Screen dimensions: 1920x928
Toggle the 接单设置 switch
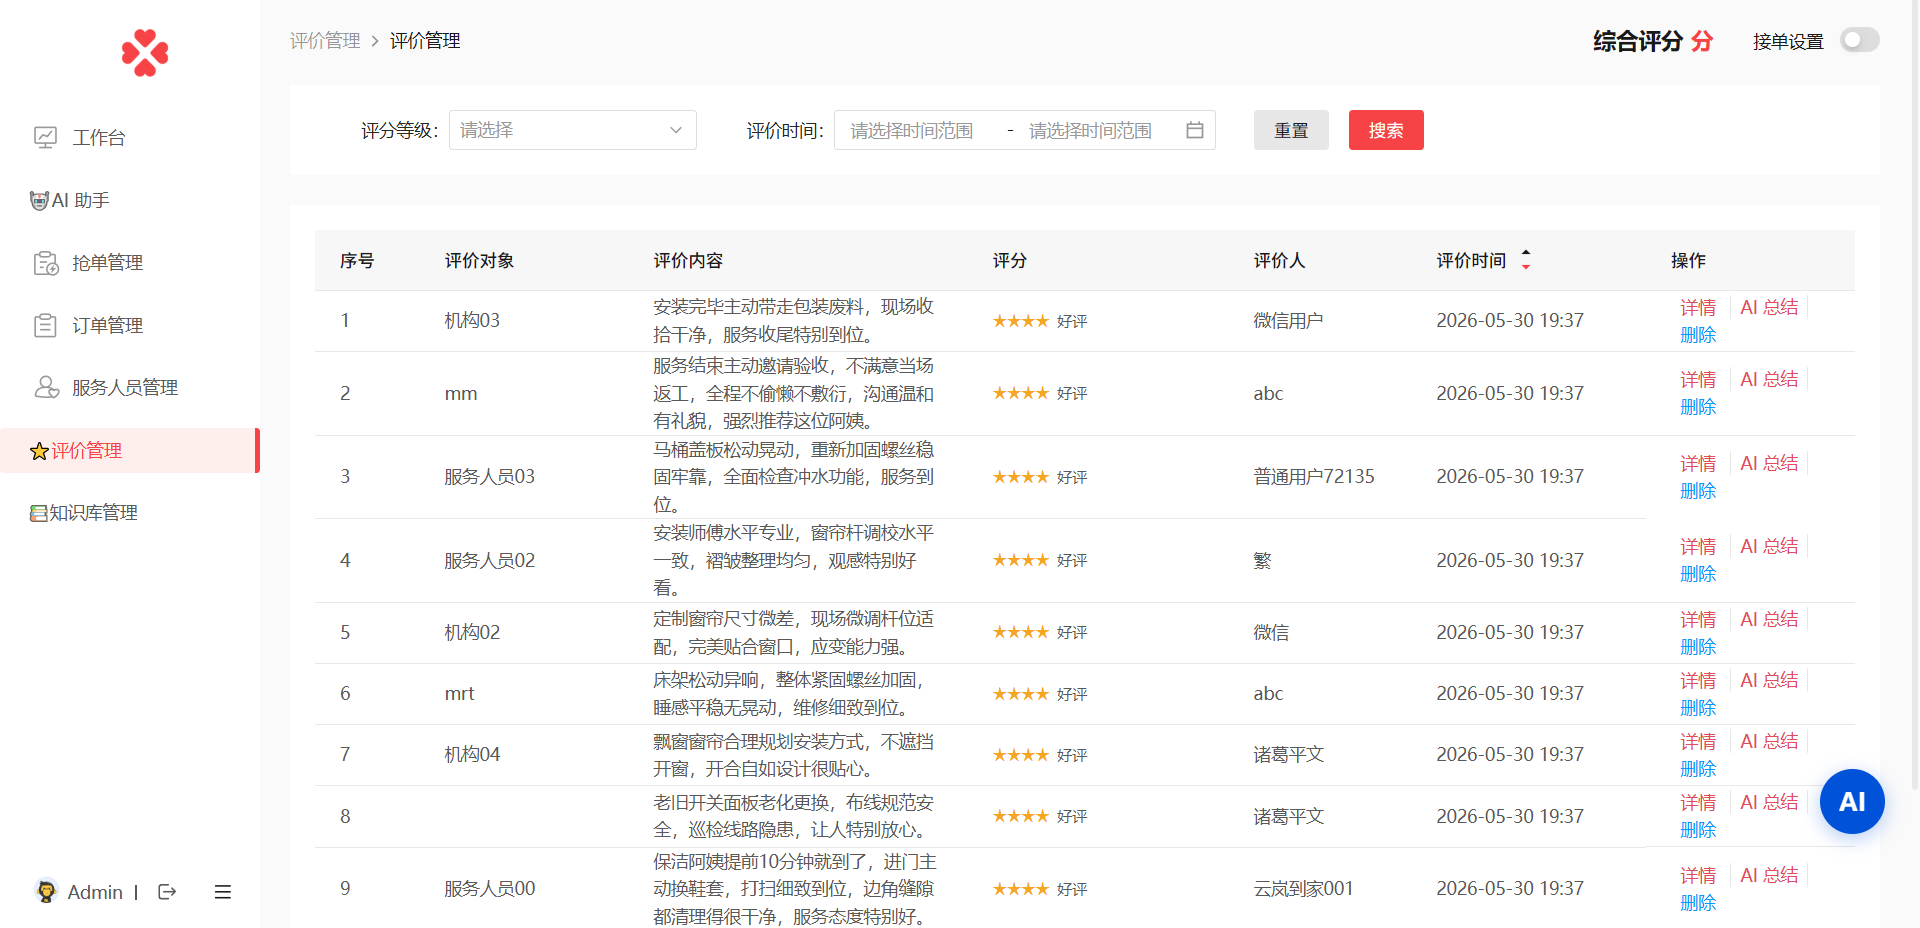click(1860, 40)
